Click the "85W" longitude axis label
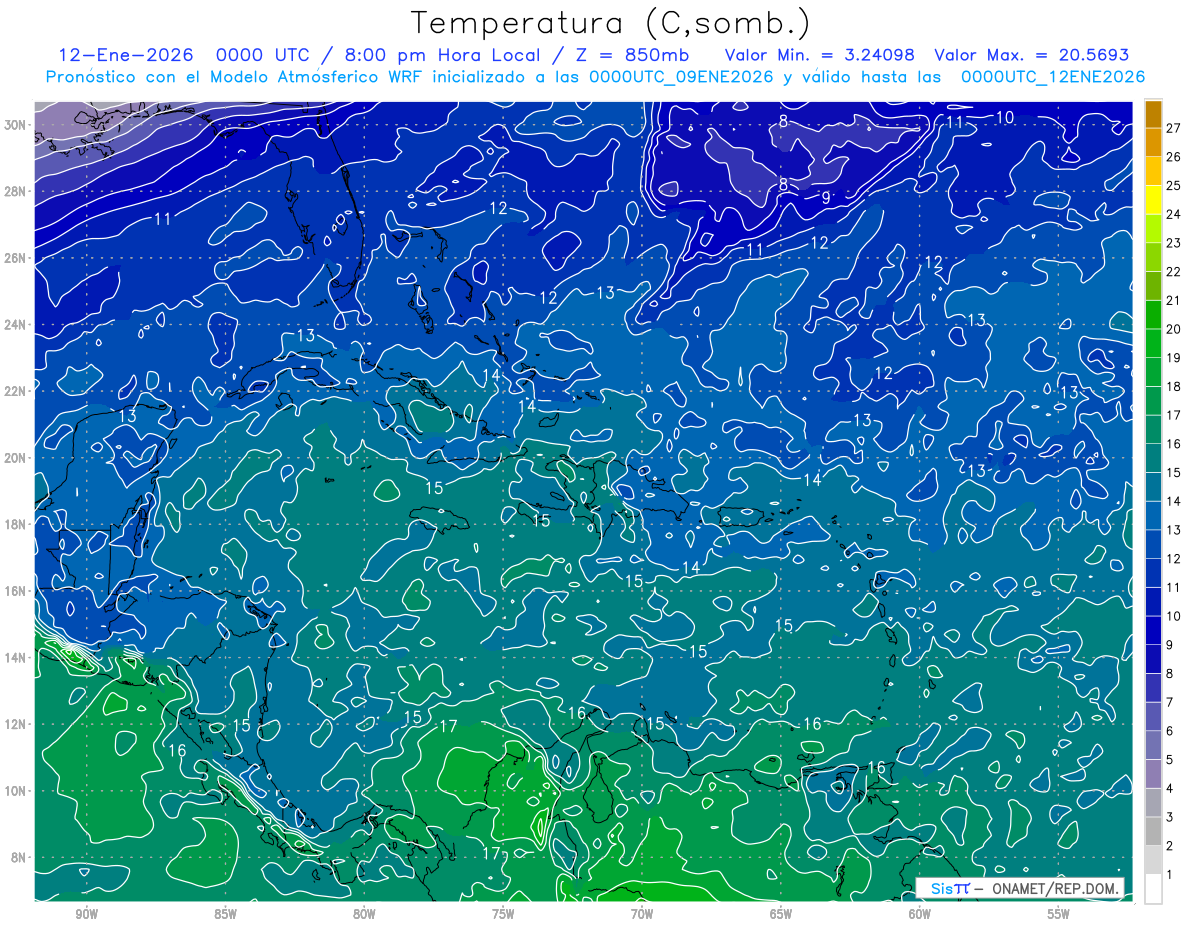The image size is (1200, 927). click(x=225, y=914)
